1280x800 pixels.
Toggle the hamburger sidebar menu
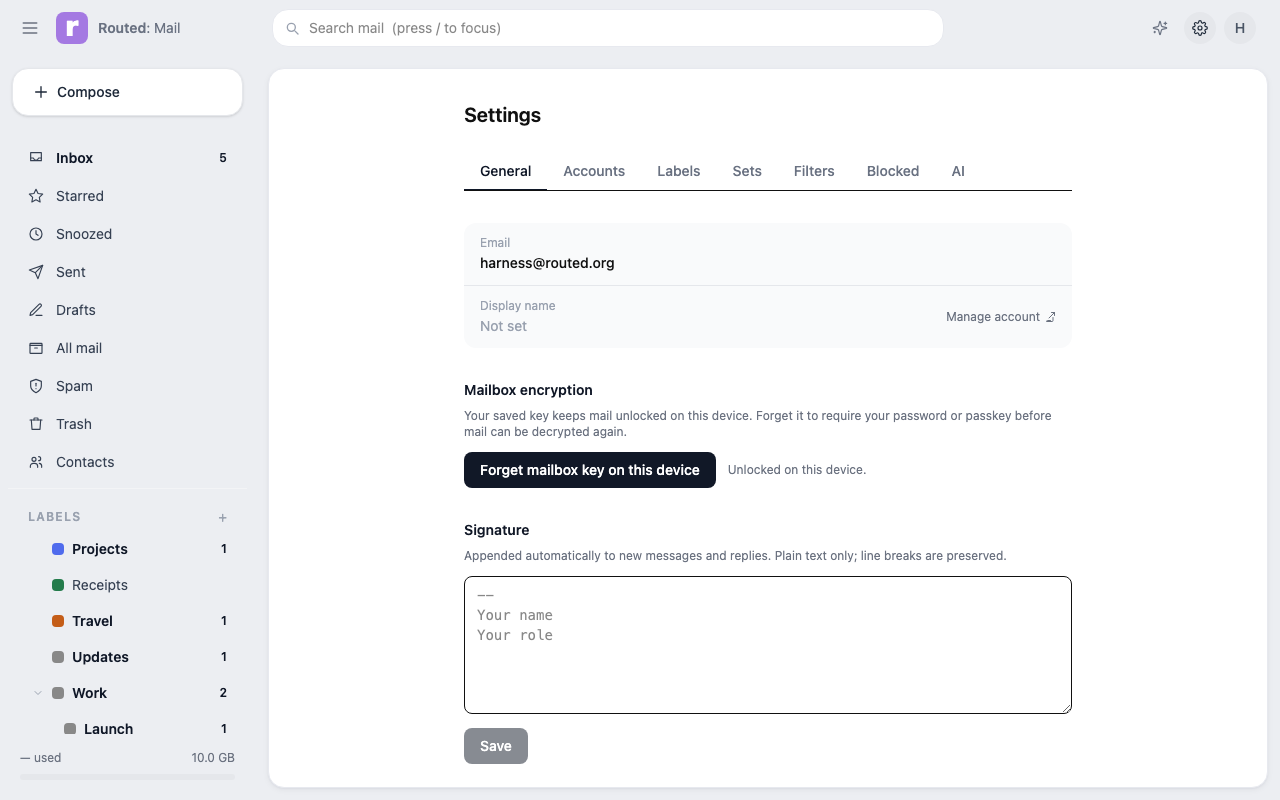click(x=30, y=28)
